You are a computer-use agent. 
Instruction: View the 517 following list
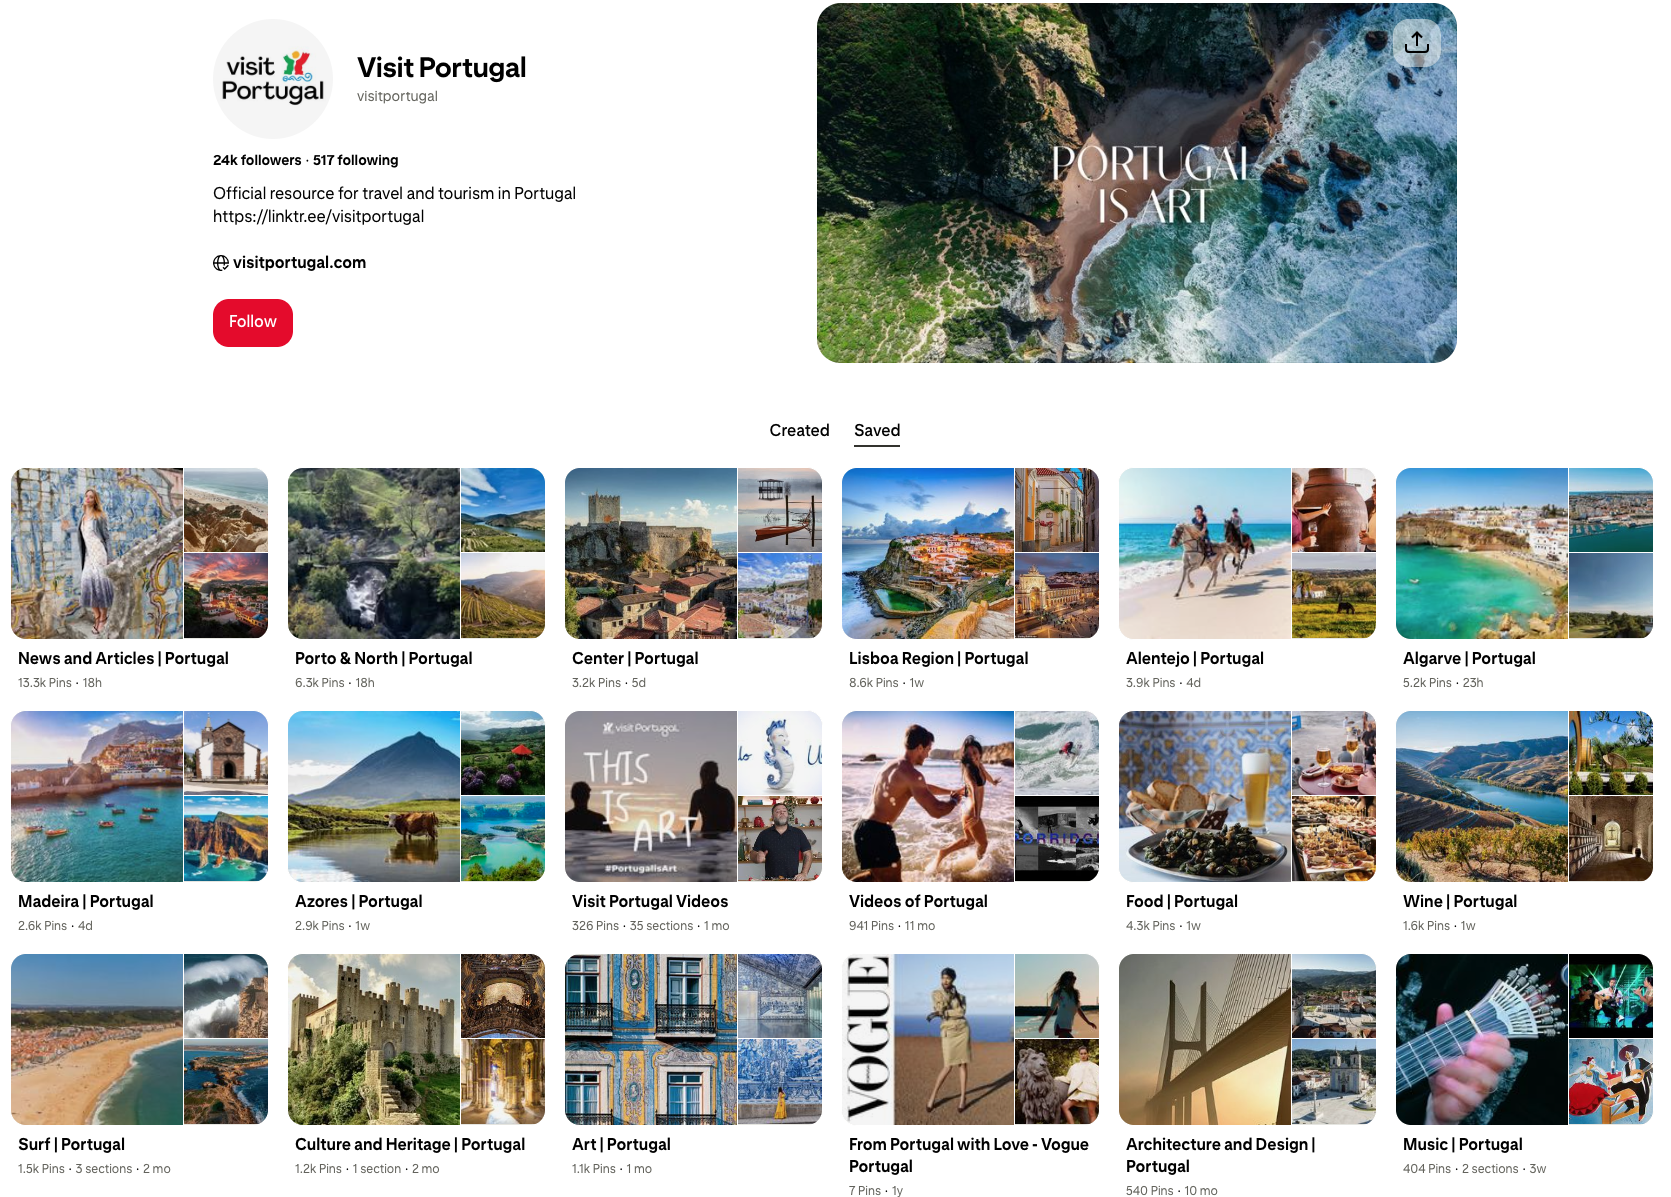coord(355,160)
